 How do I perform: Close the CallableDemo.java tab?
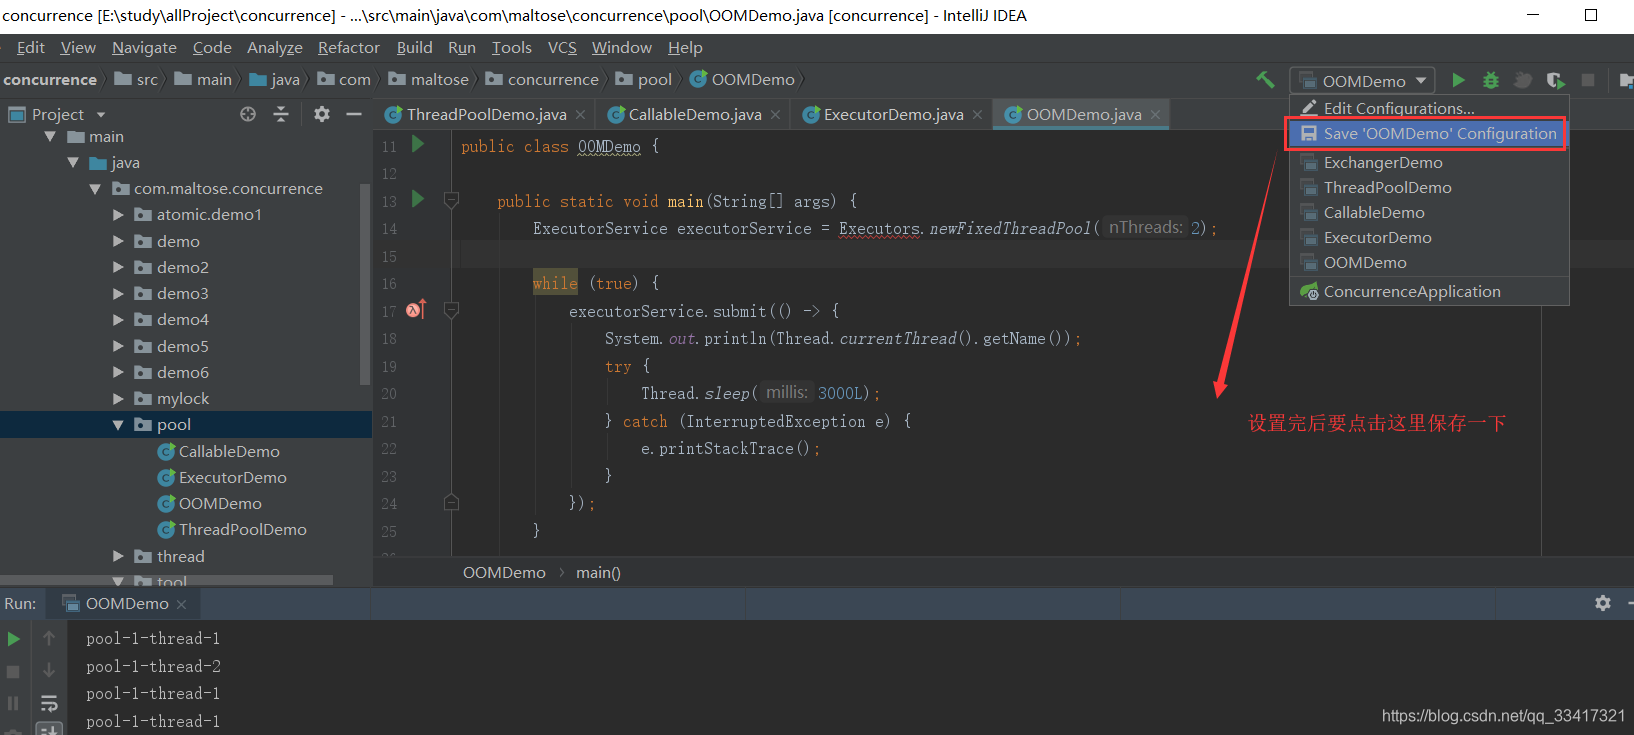(x=775, y=115)
